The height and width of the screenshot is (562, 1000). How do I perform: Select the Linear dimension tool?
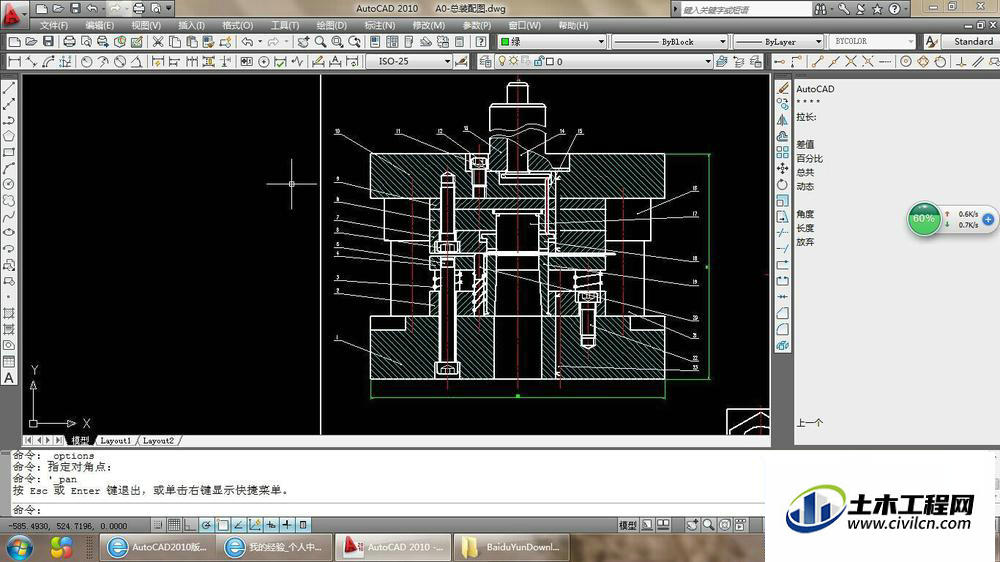[14, 61]
